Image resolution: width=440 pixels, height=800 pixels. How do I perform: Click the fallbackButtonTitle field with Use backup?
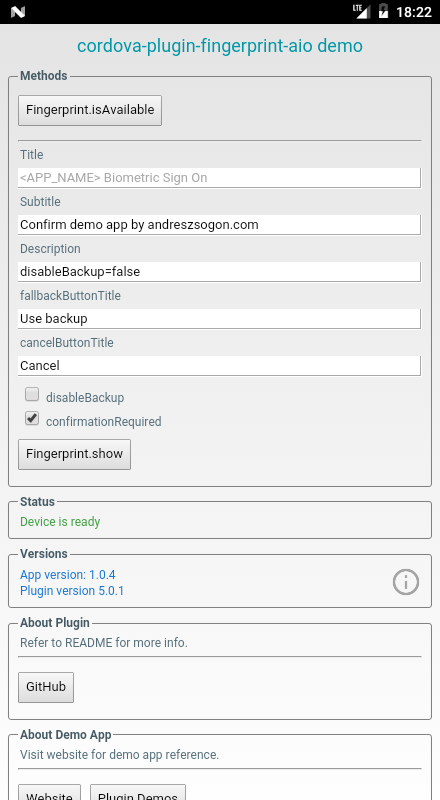pyautogui.click(x=219, y=319)
